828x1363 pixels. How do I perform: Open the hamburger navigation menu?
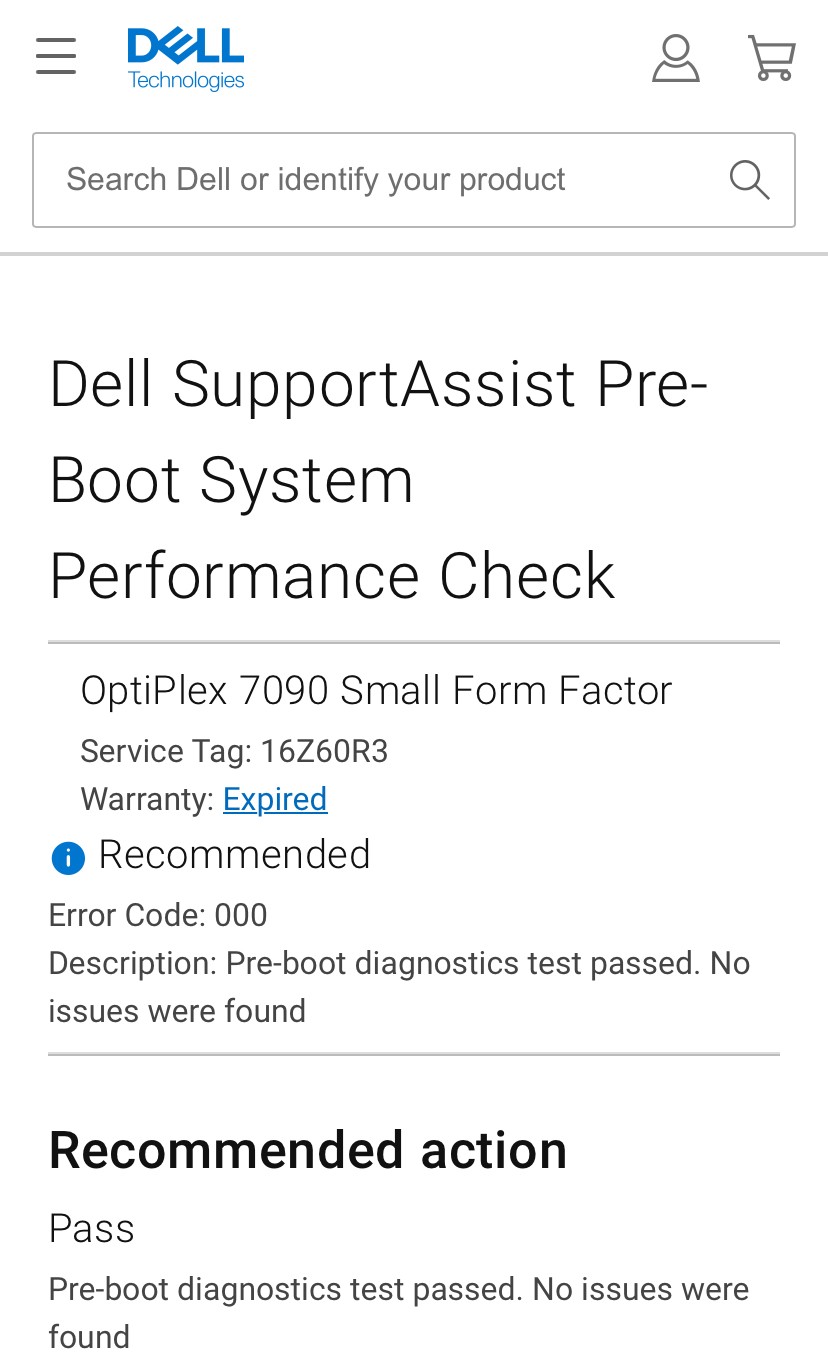click(56, 56)
